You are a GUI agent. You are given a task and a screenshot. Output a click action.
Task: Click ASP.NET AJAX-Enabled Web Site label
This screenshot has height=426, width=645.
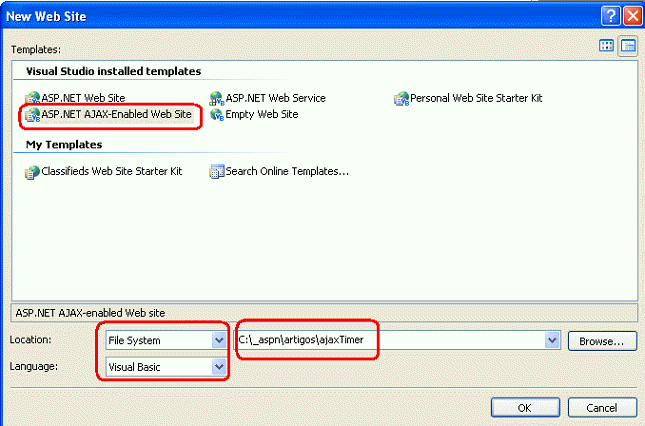click(116, 114)
